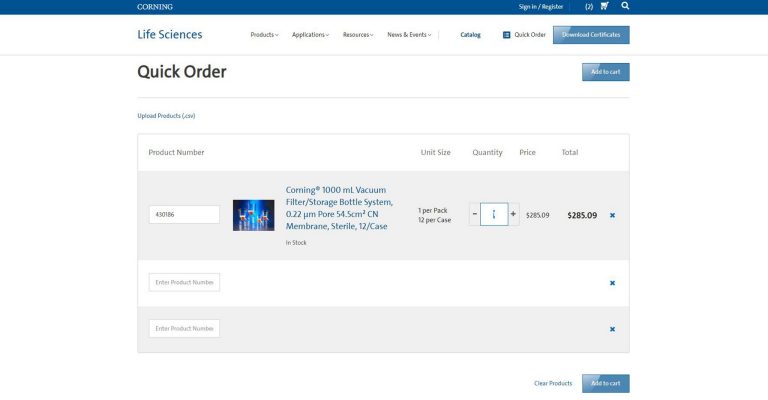Viewport: 768px width, 400px height.
Task: Decrease quantity with minus button
Action: [475, 214]
